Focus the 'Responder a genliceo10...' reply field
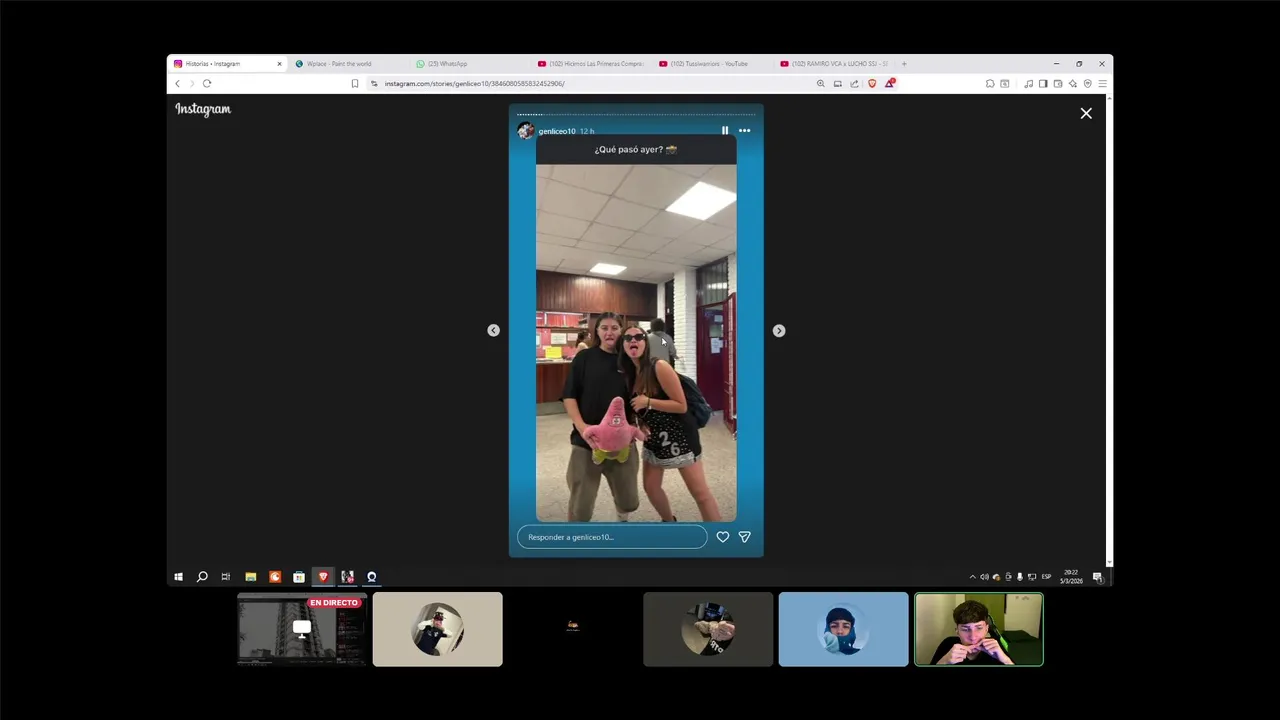The image size is (1280, 720). [612, 537]
